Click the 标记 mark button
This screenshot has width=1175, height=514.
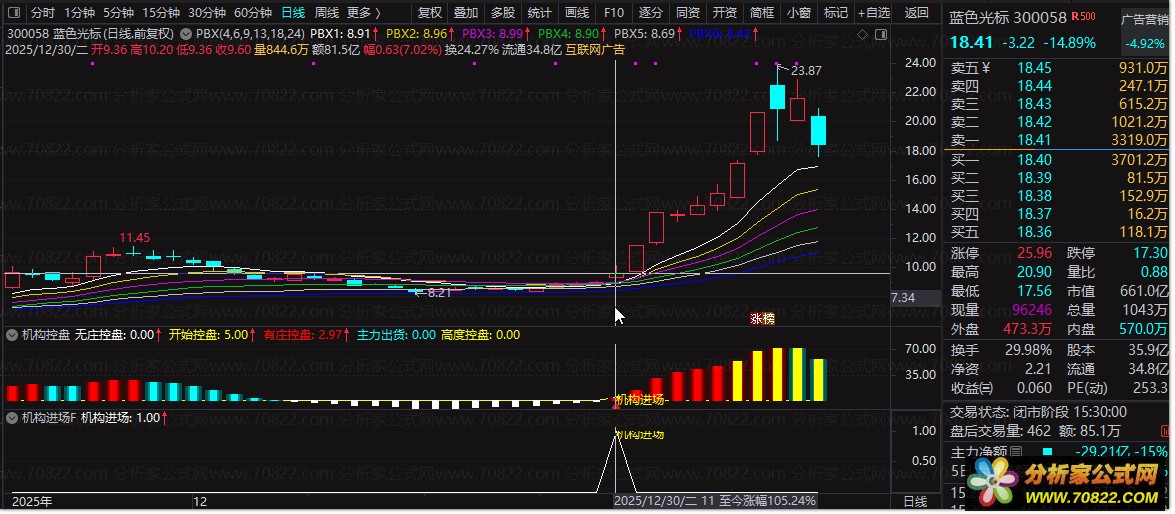click(836, 13)
